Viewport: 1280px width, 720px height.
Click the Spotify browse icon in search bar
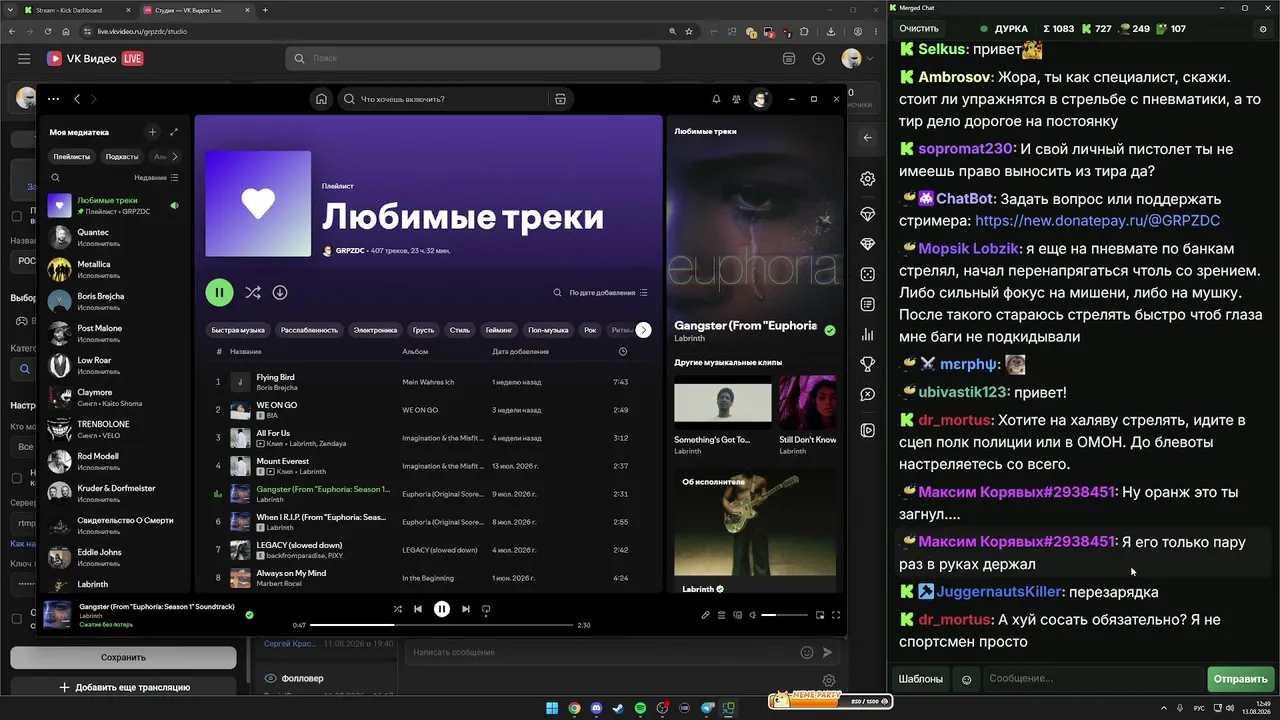[x=560, y=99]
